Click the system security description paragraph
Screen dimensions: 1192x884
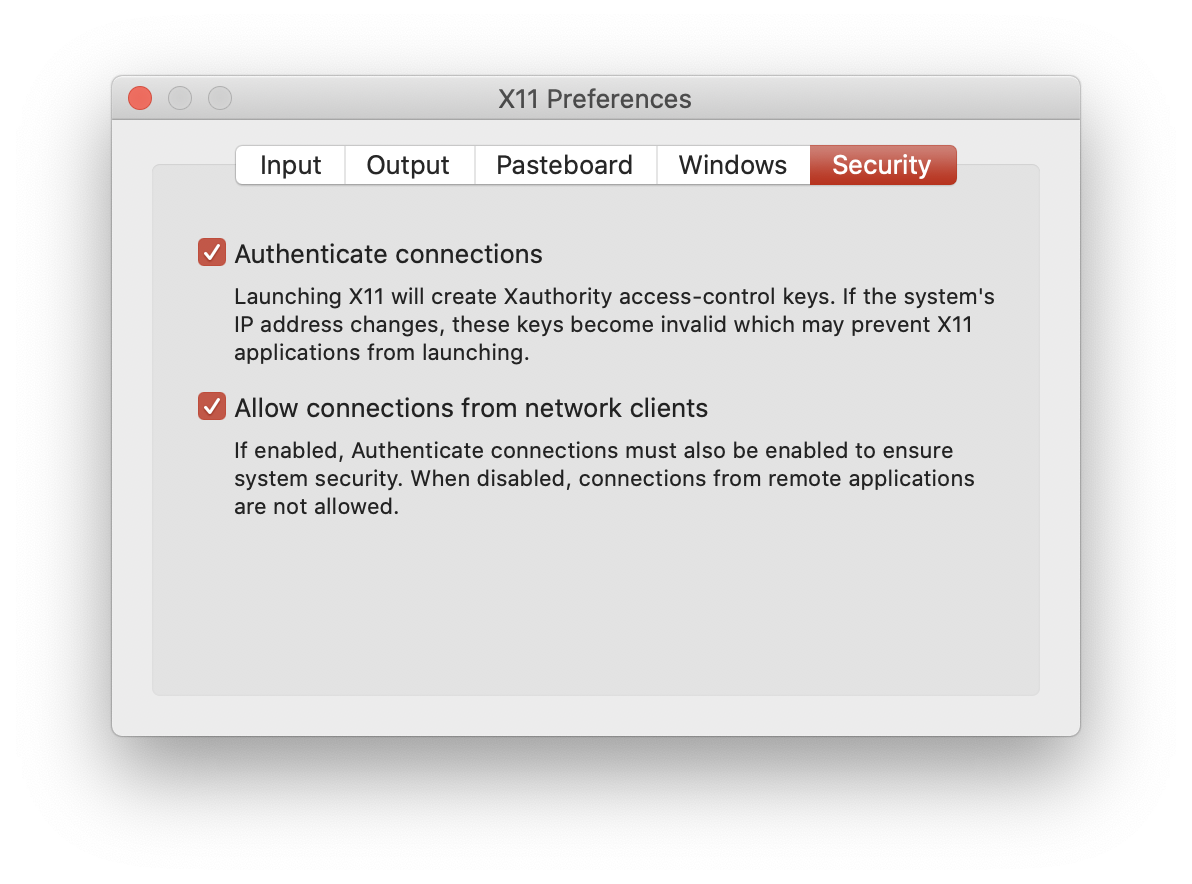(x=604, y=478)
